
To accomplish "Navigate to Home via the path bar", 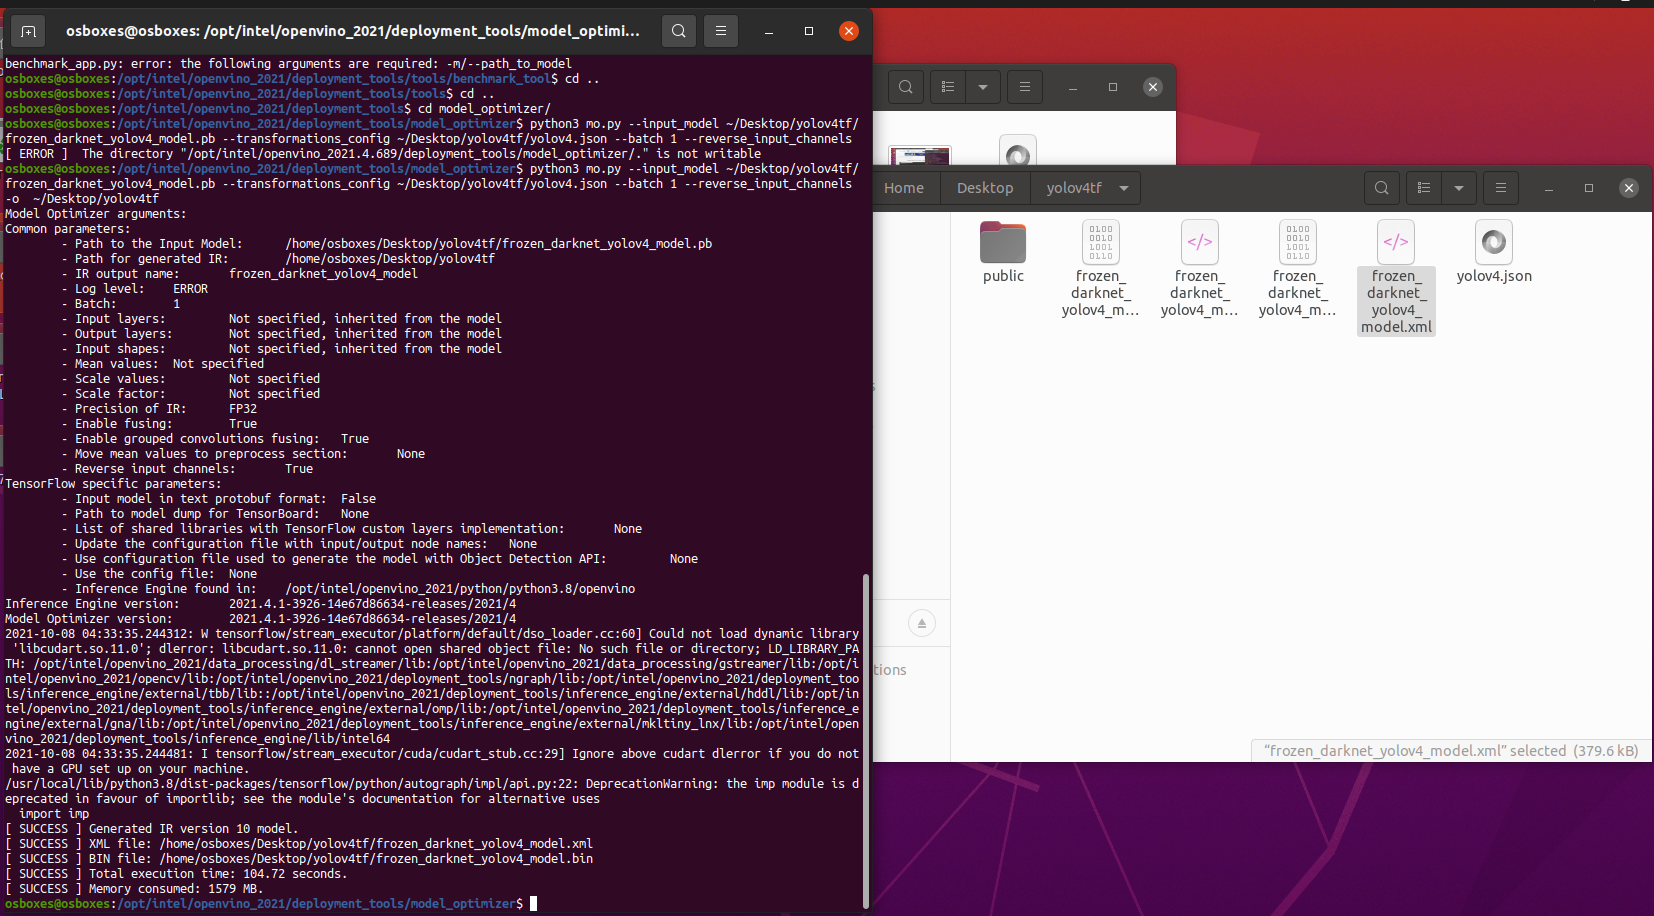I will coord(904,187).
